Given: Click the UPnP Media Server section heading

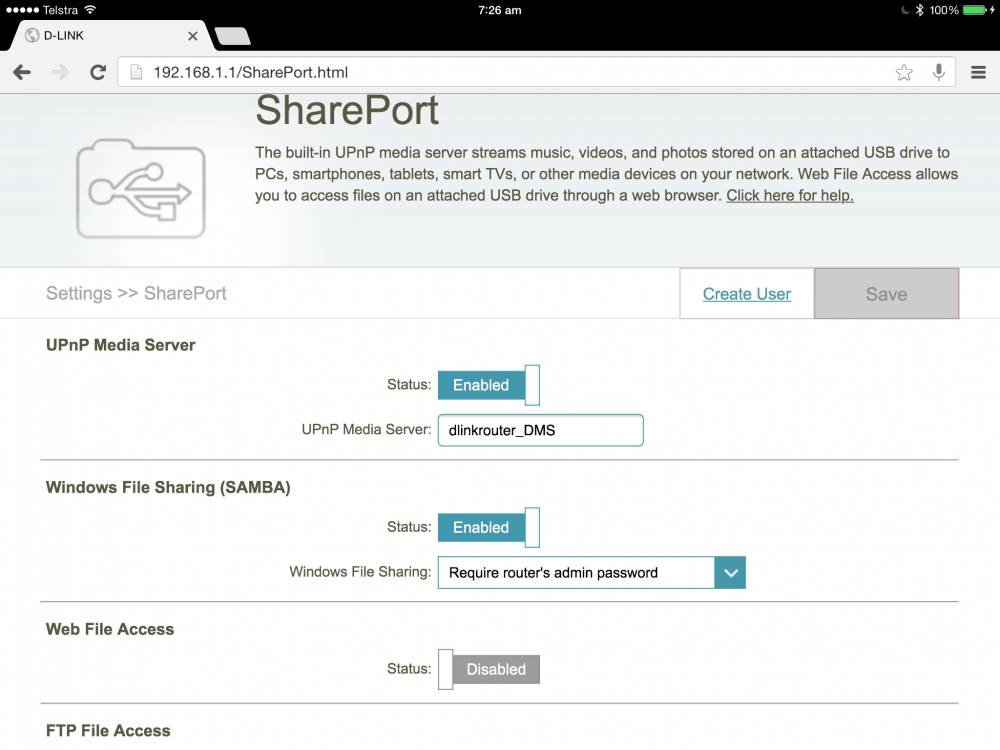Looking at the screenshot, I should click(x=121, y=345).
